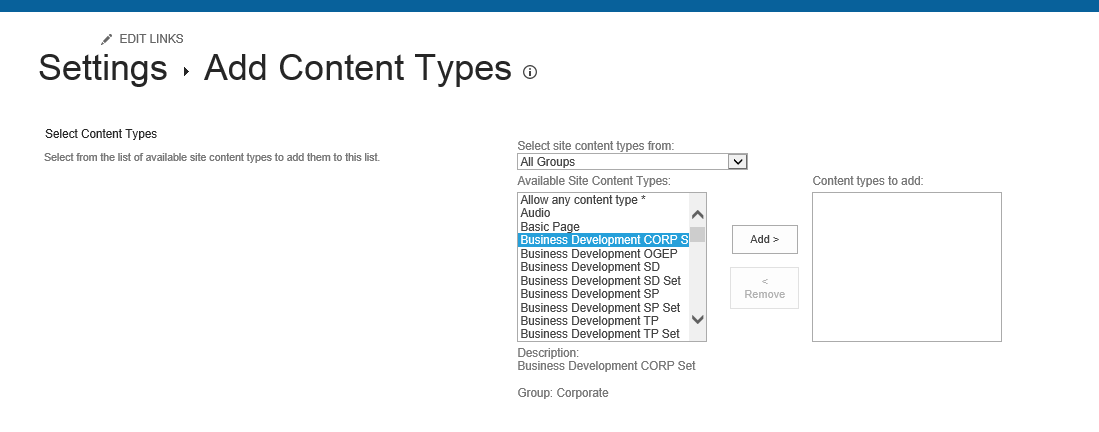
Task: Pick Business Development SP content type
Action: (x=590, y=294)
